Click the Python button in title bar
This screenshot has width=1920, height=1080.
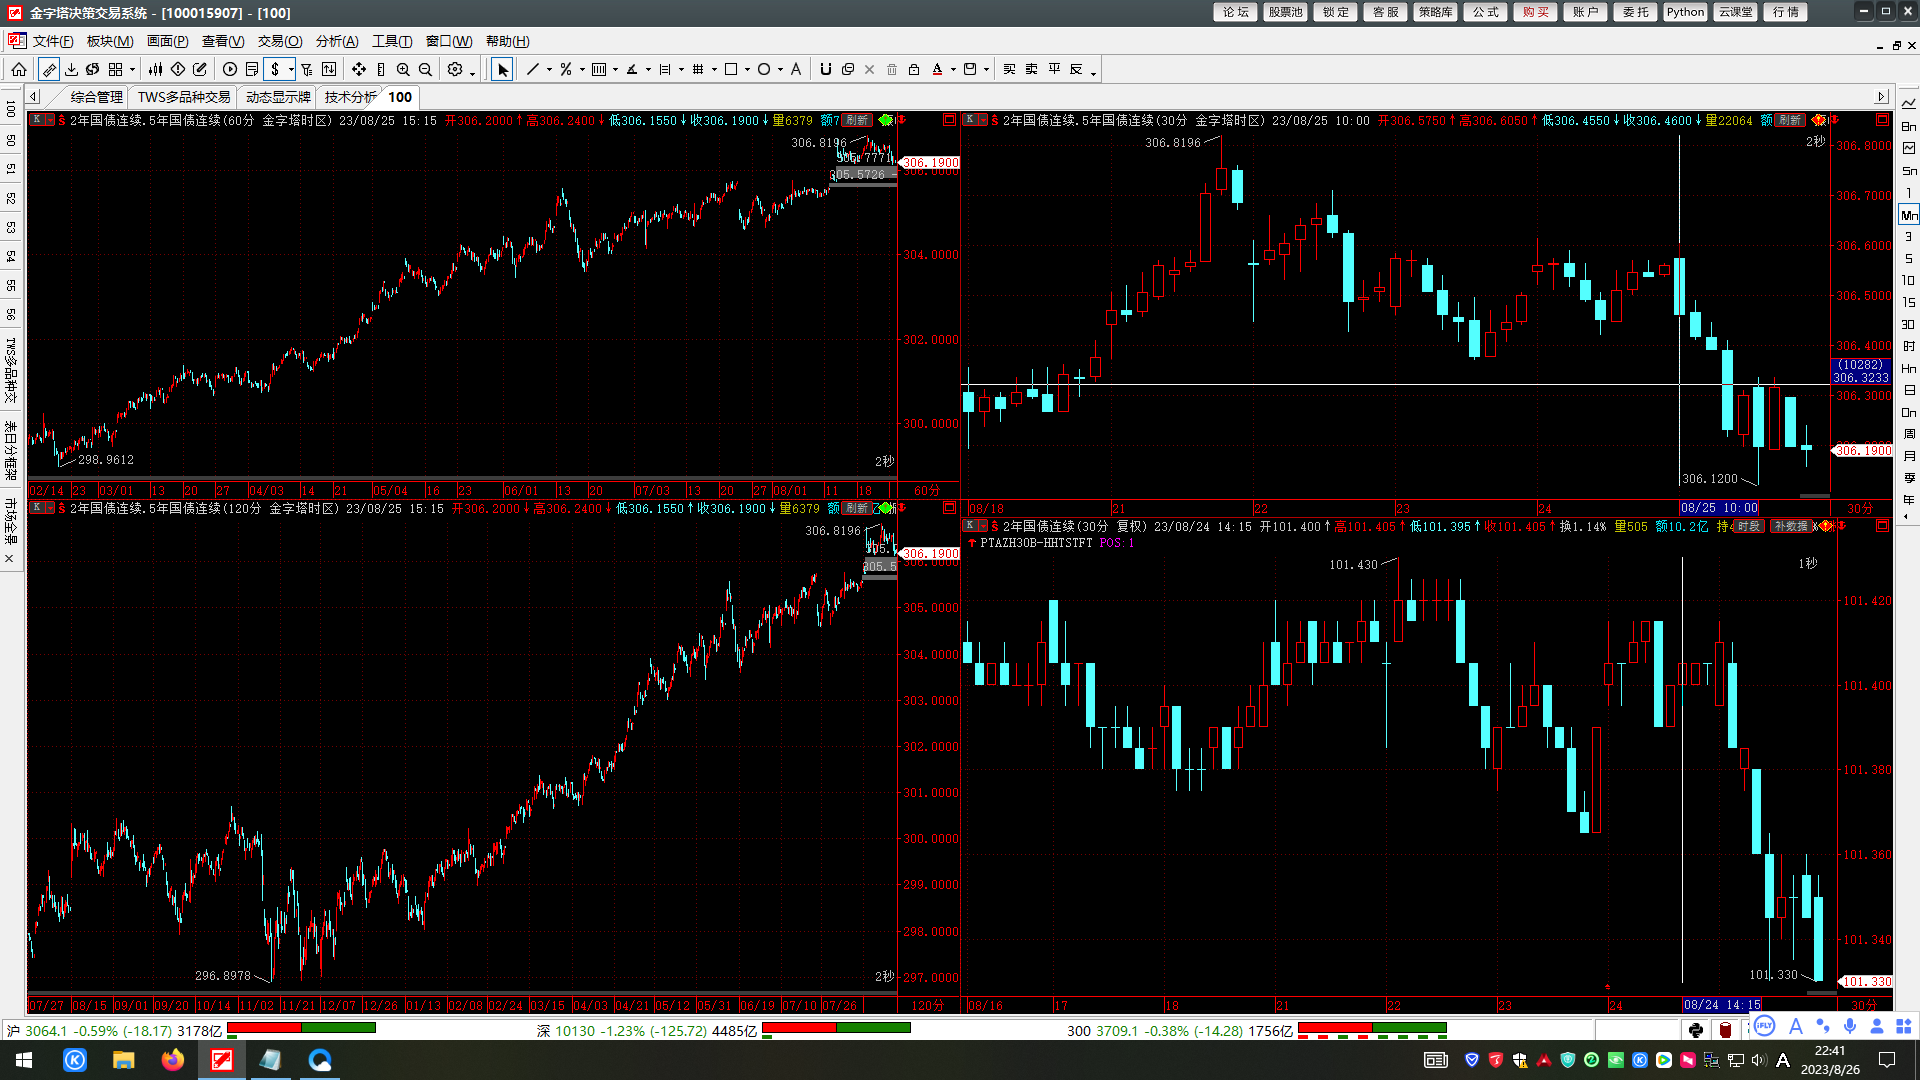[1685, 12]
